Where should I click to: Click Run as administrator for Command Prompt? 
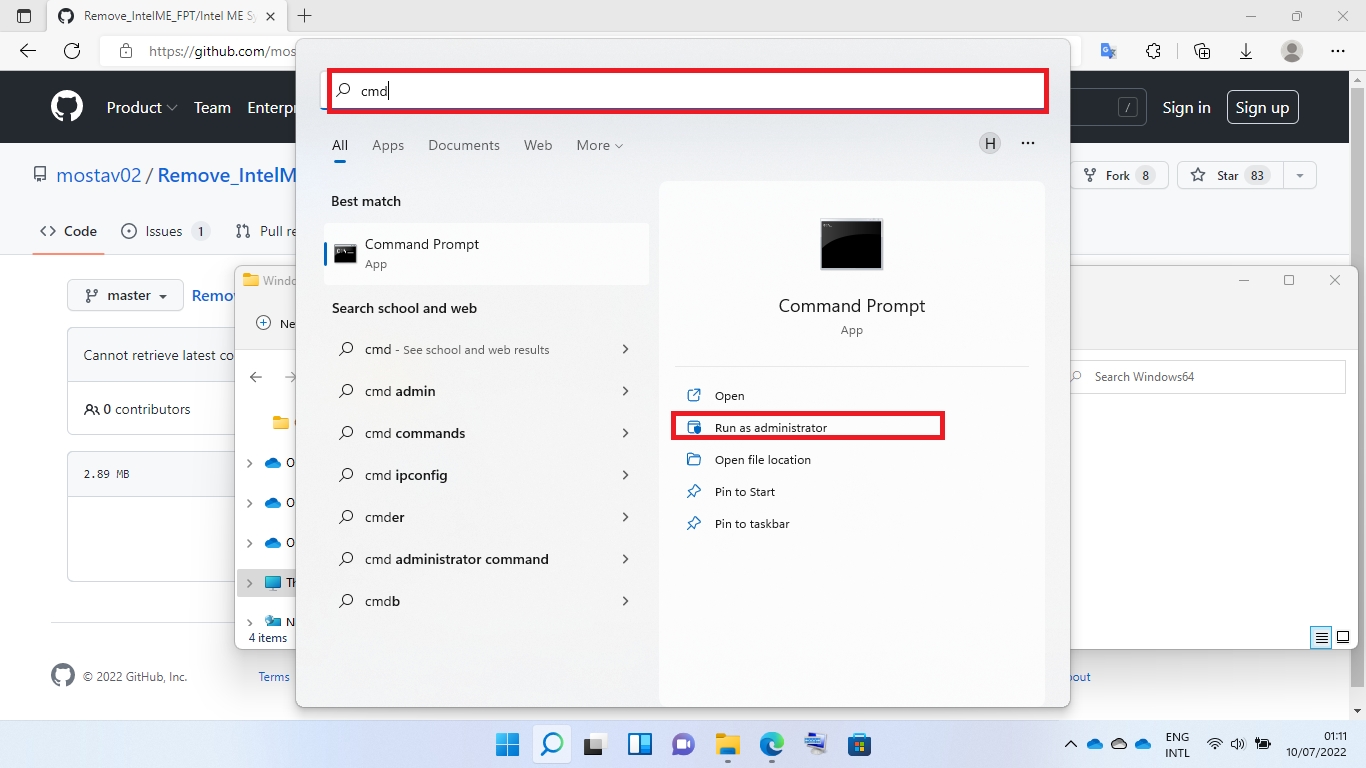(x=770, y=428)
